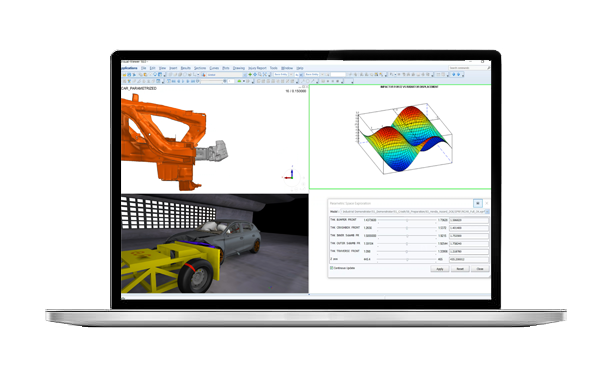
Task: Click the Apply button
Action: click(x=439, y=269)
